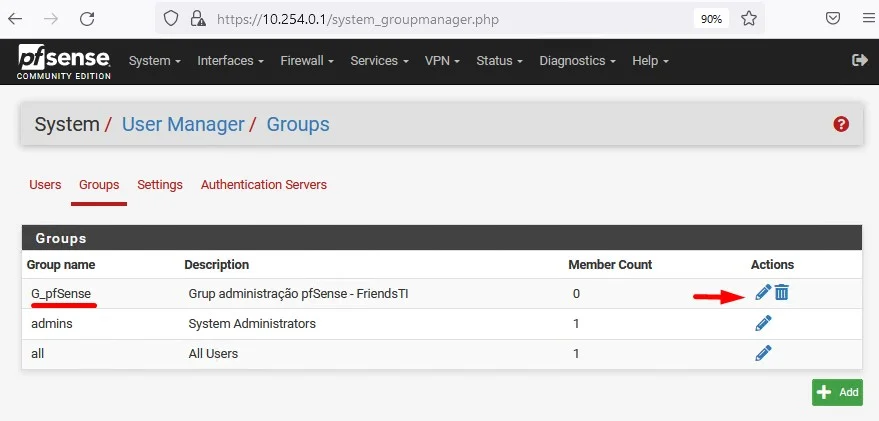Image resolution: width=879 pixels, height=421 pixels.
Task: Expand the System dropdown menu
Action: tap(154, 61)
